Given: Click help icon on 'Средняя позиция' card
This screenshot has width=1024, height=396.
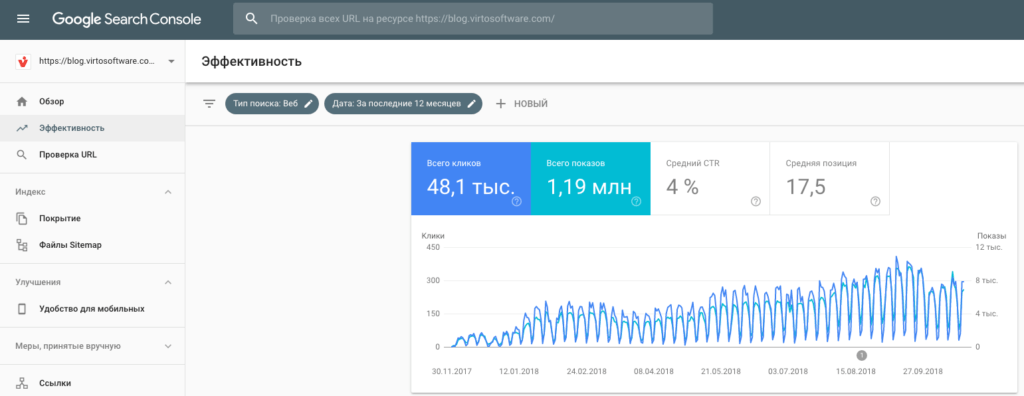Looking at the screenshot, I should coord(875,201).
